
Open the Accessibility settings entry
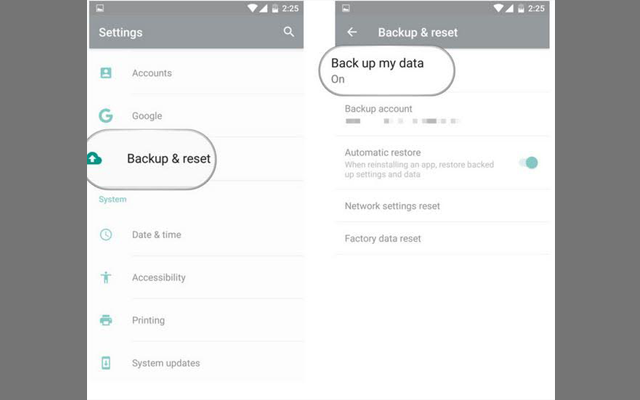159,277
